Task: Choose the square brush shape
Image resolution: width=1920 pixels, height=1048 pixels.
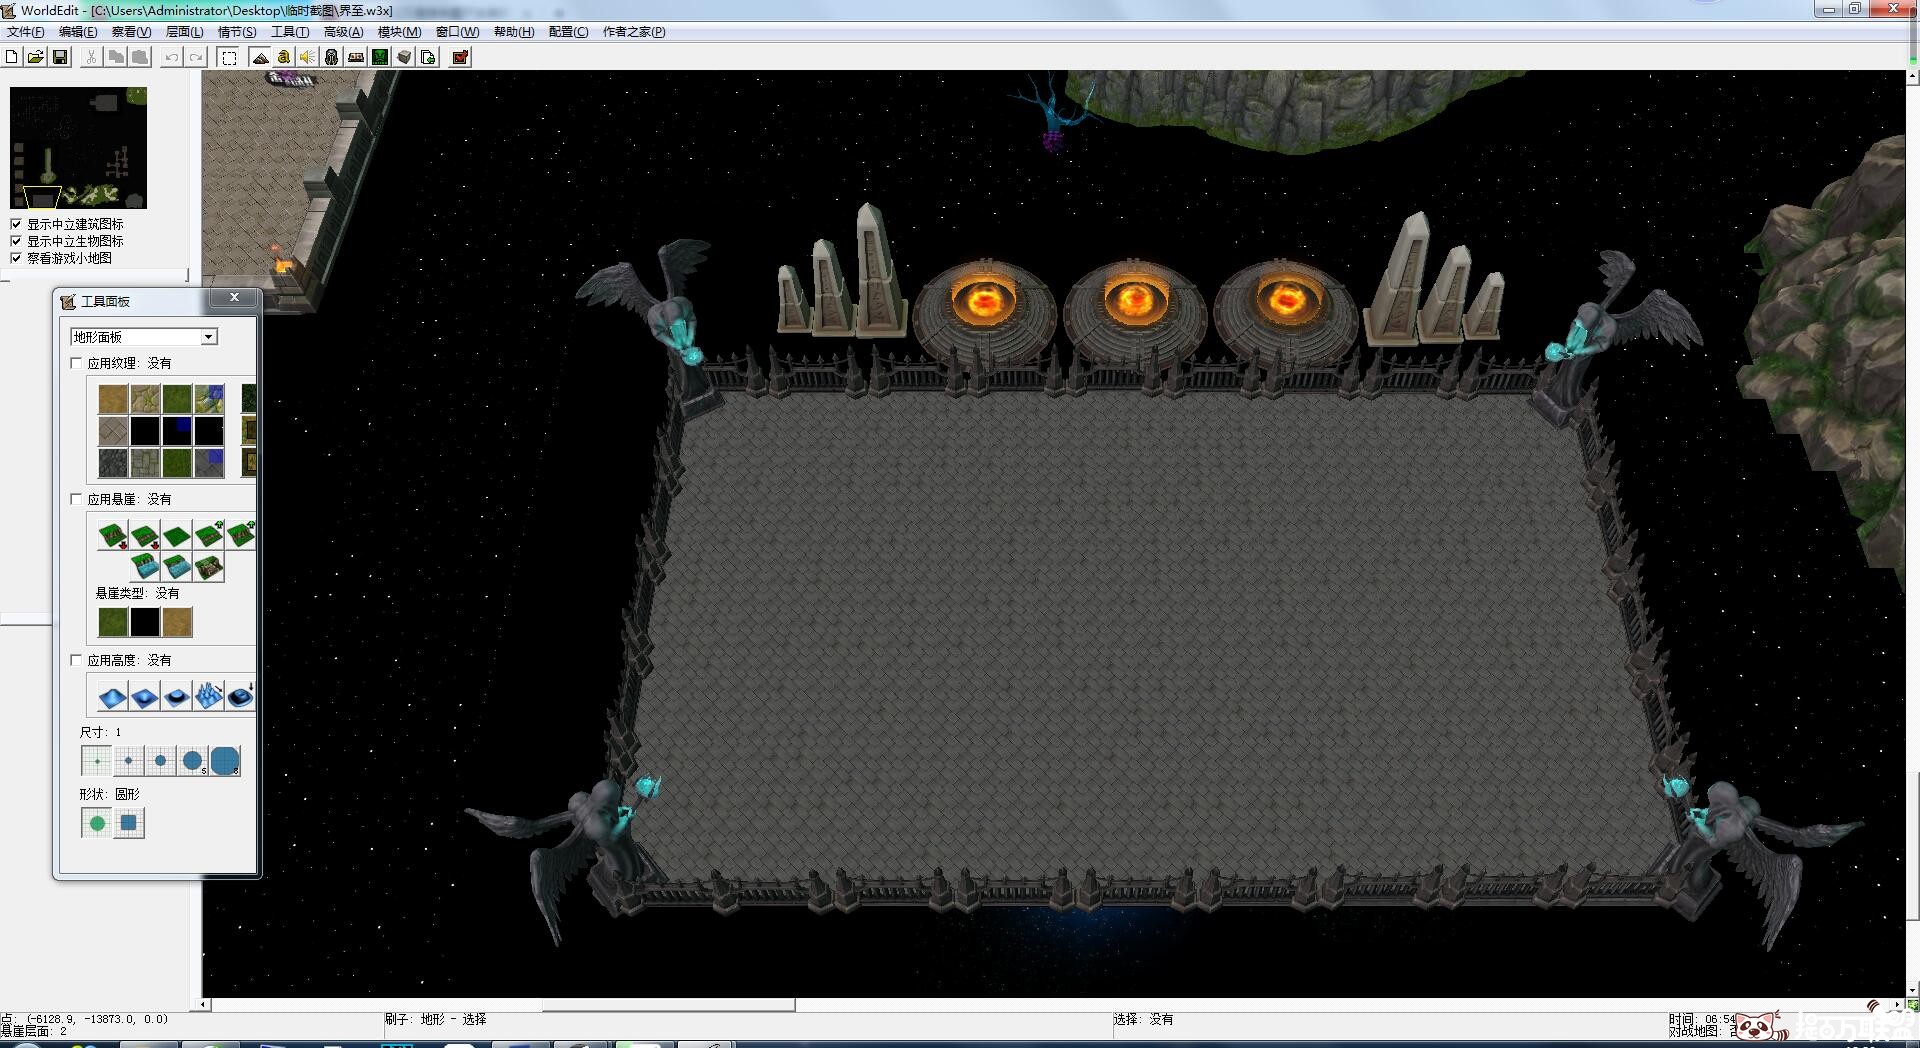Action: click(129, 823)
